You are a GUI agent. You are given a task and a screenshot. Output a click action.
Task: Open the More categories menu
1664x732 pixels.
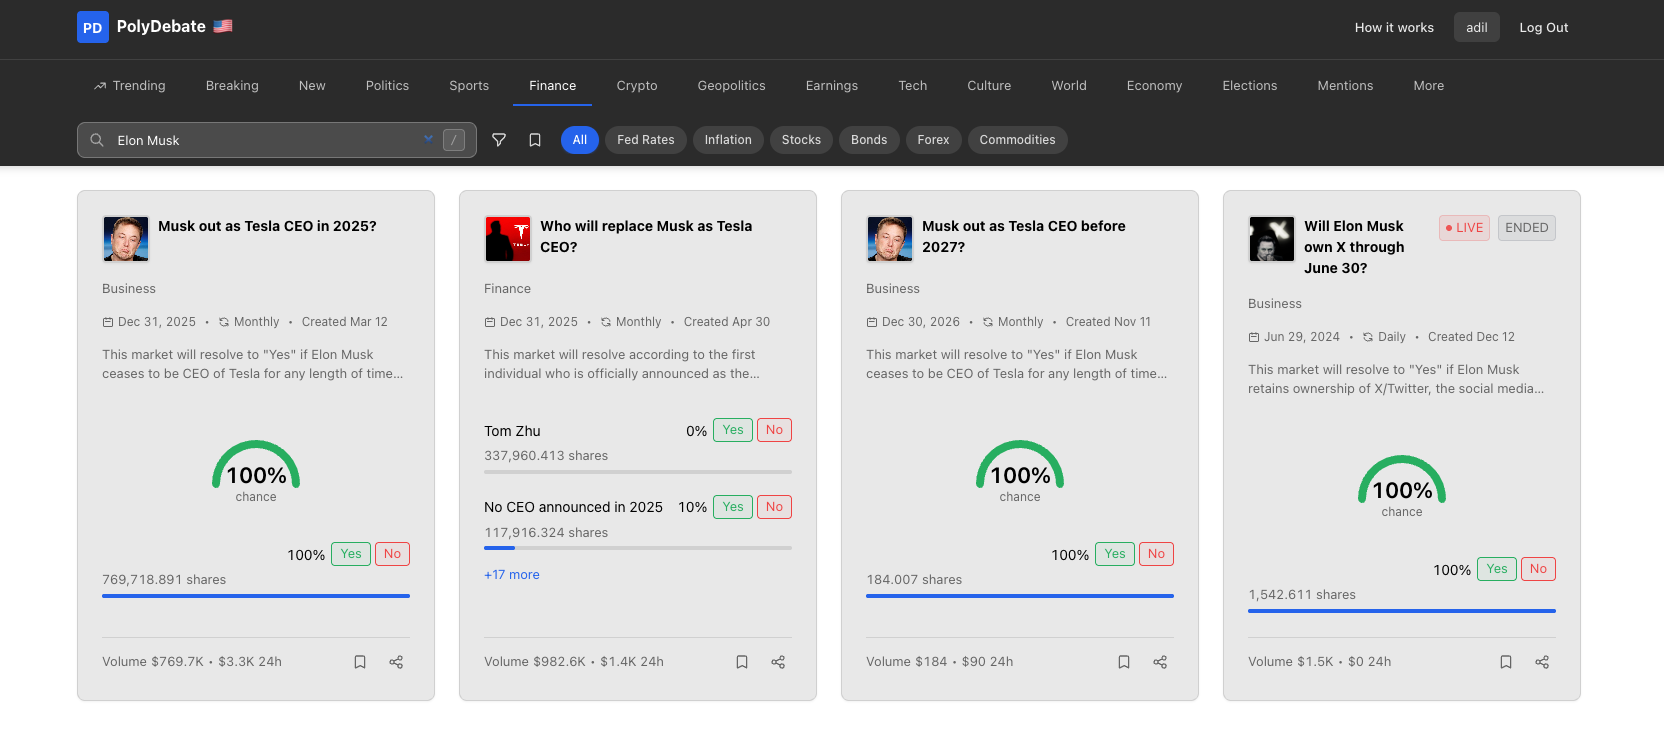click(1428, 86)
